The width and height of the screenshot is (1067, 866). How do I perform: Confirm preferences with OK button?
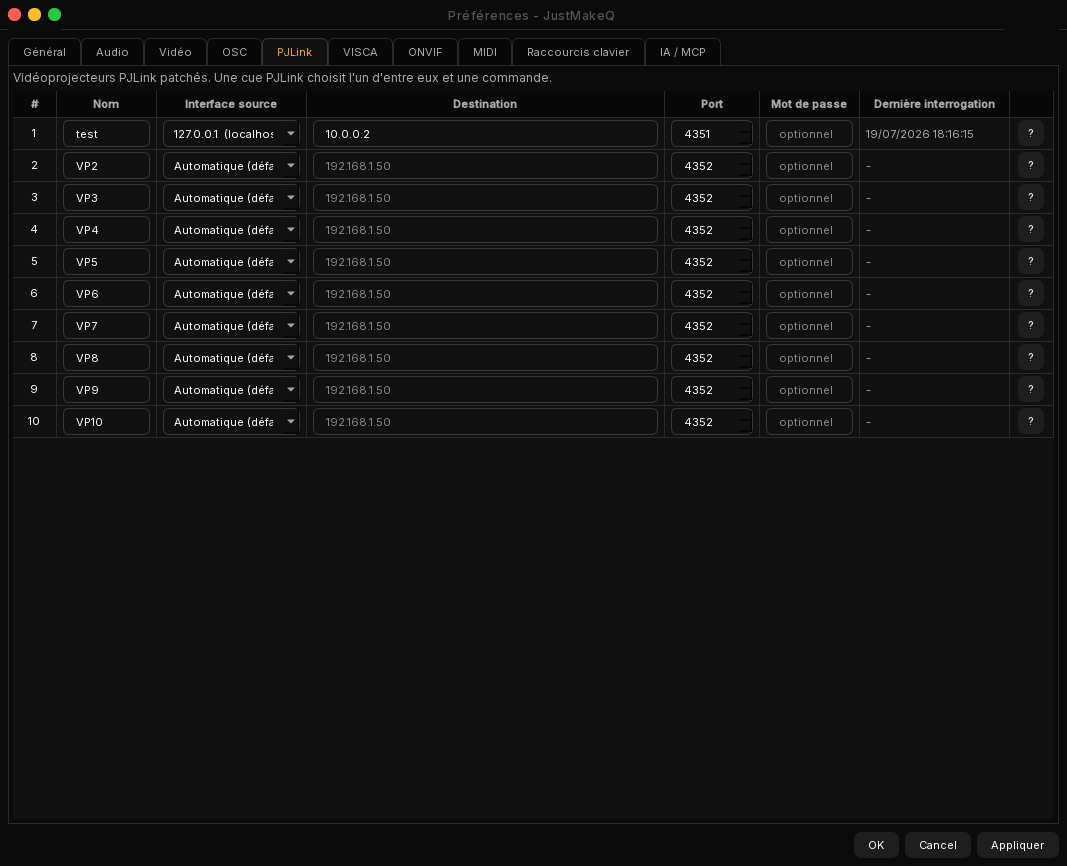pos(876,844)
